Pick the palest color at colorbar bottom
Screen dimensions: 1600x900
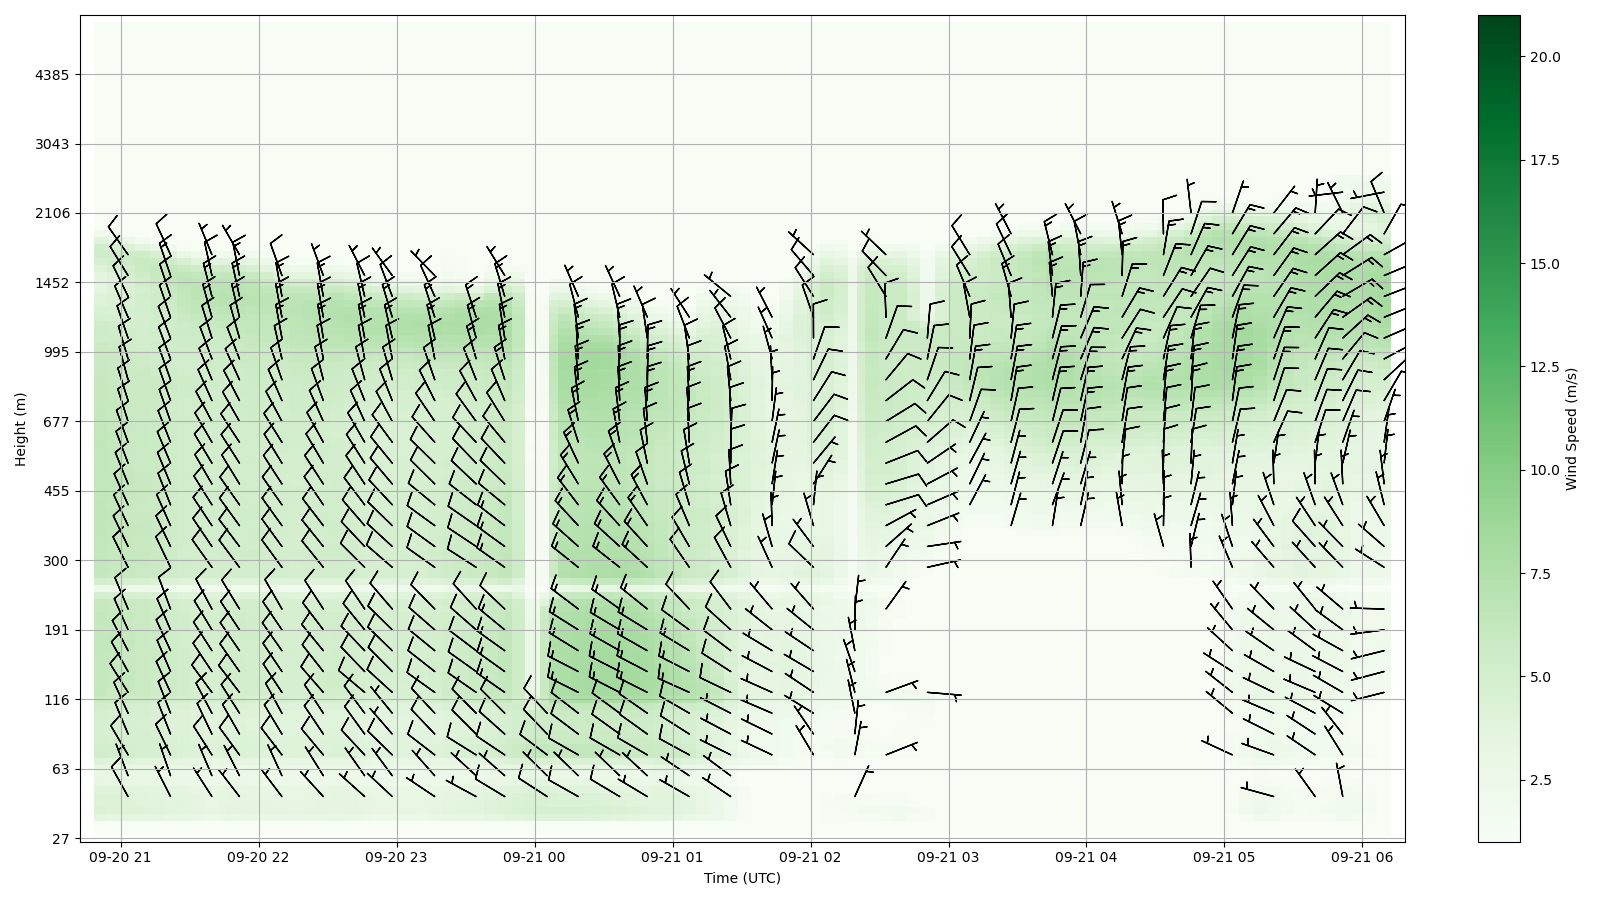[1498, 837]
